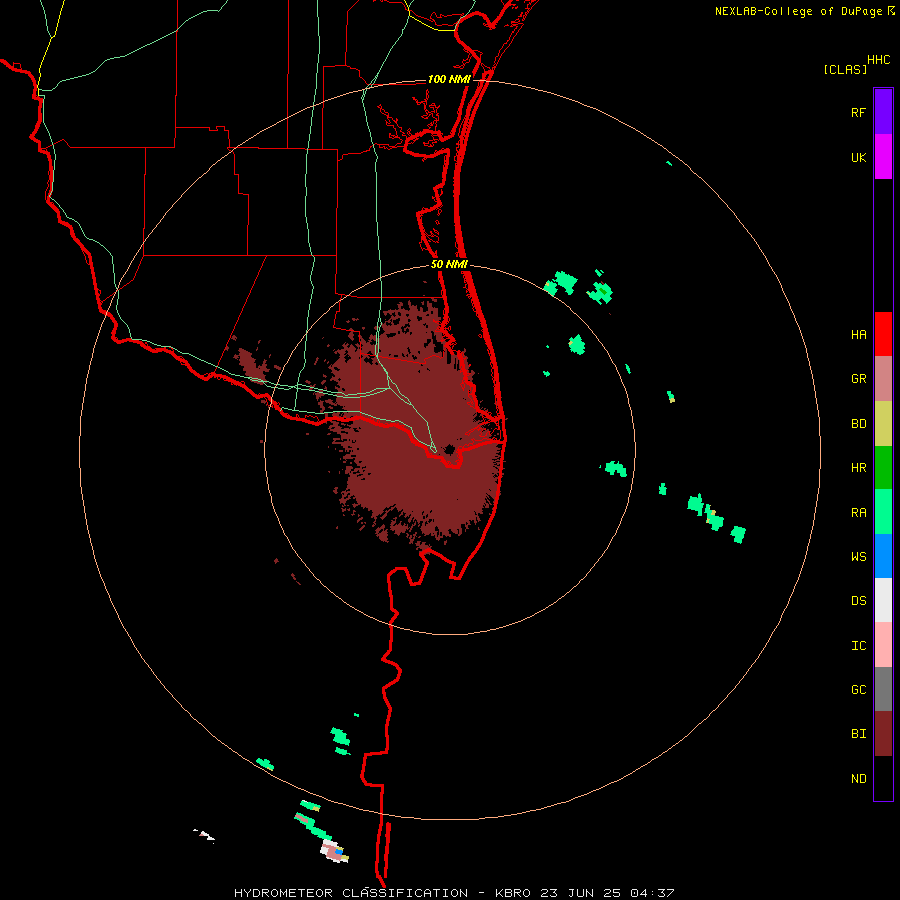Click the IC pink legend swatch

(883, 645)
